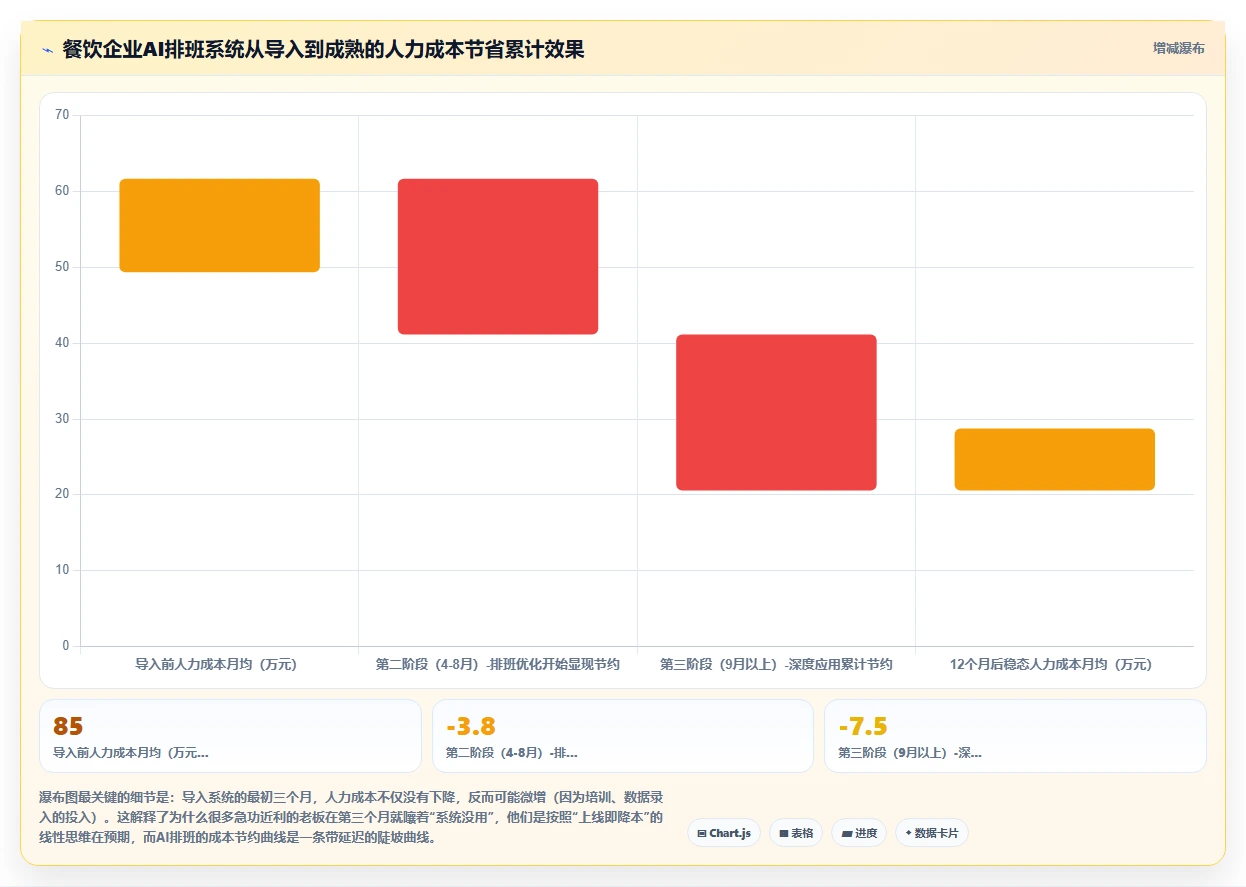
Task: Open the data card showing value 85
Action: click(230, 736)
